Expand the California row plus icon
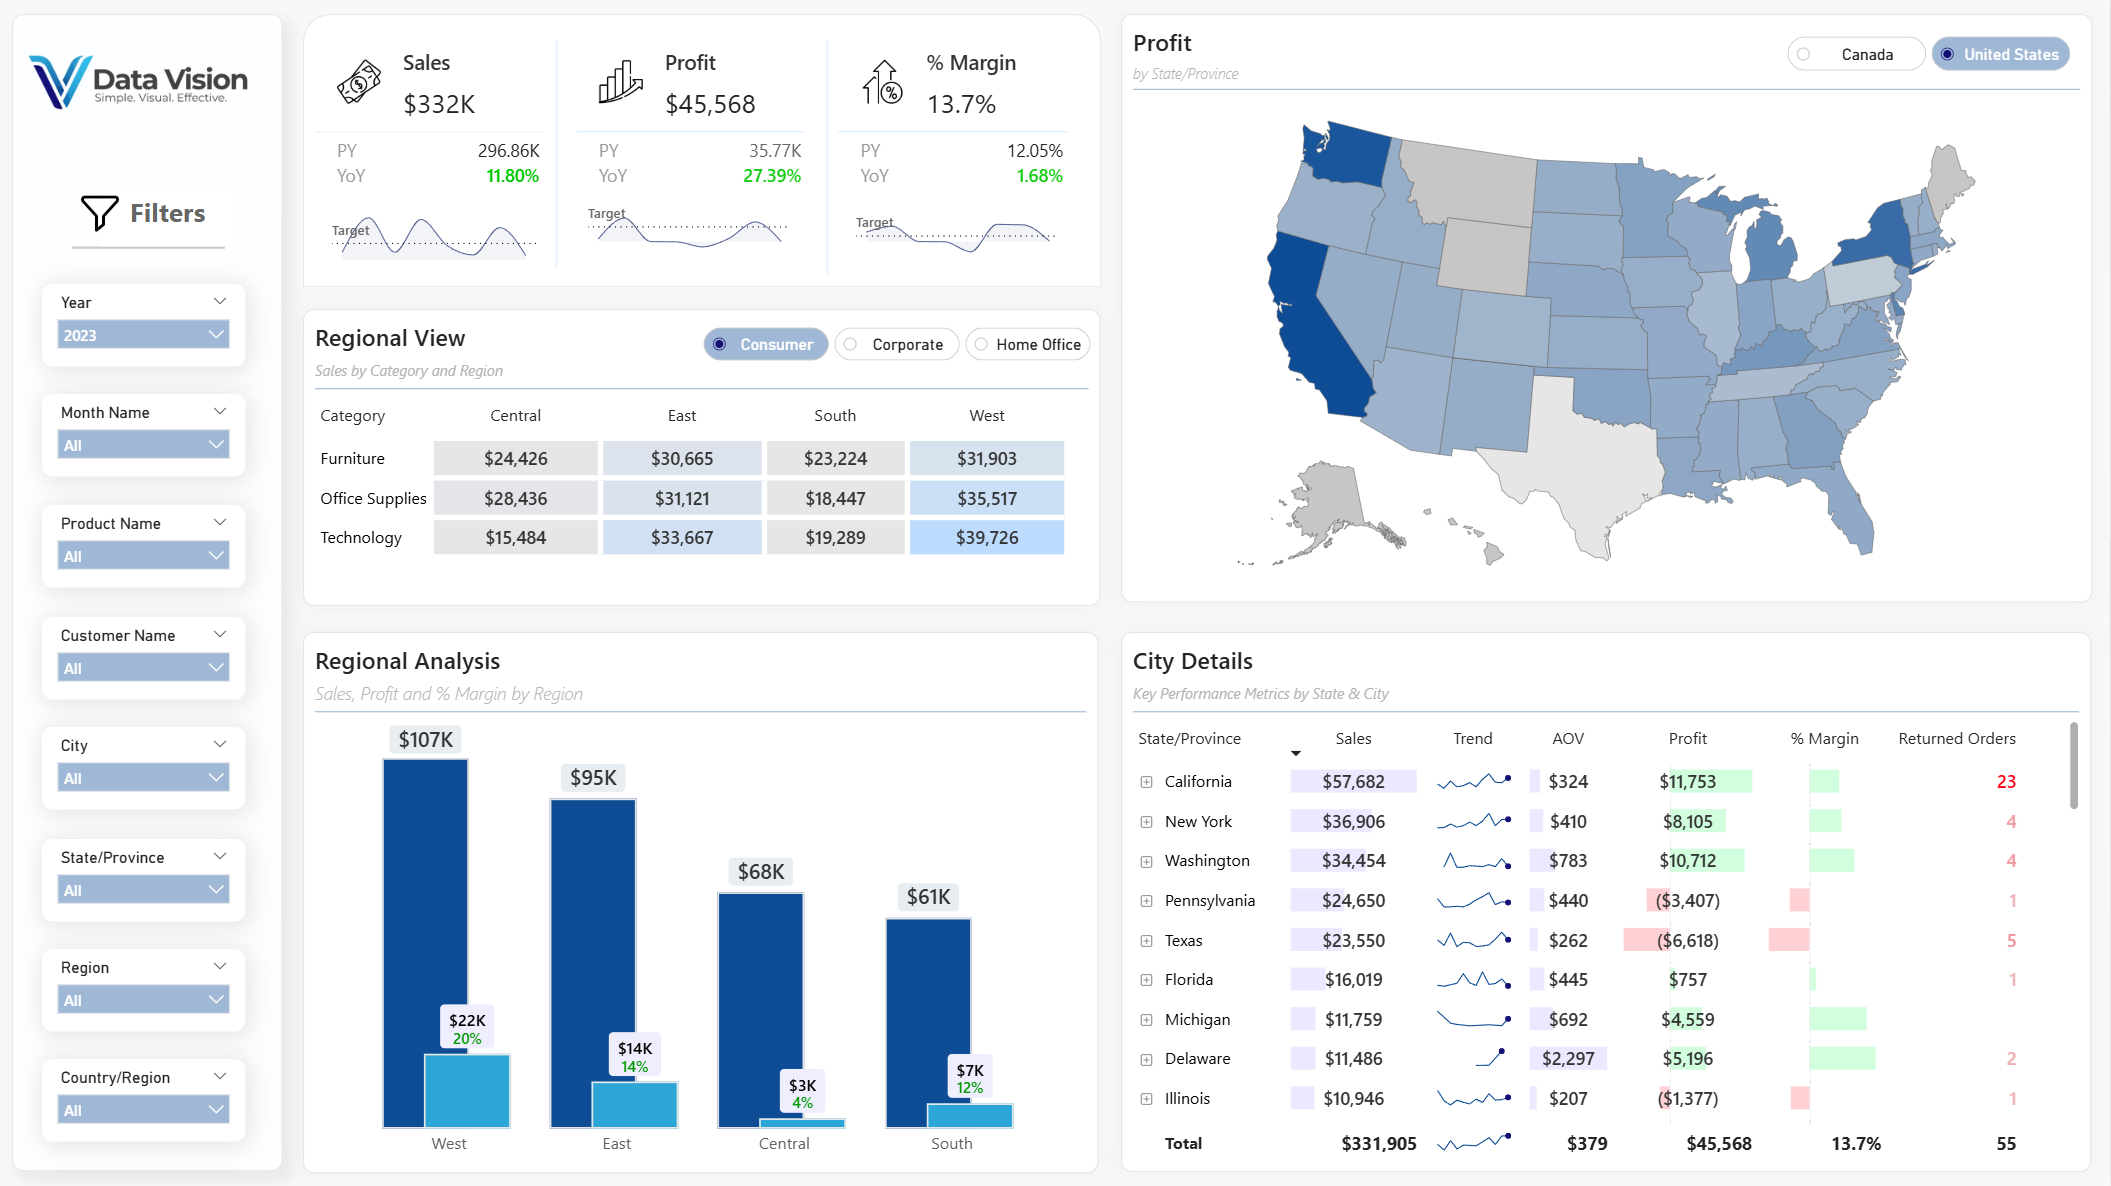The width and height of the screenshot is (2111, 1186). tap(1146, 782)
